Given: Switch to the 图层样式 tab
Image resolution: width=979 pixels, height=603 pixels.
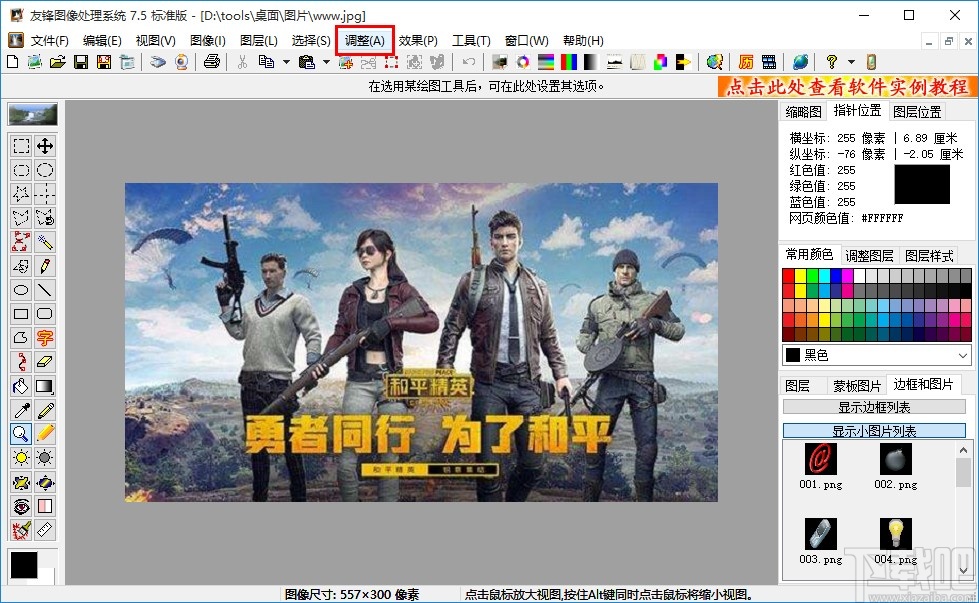Looking at the screenshot, I should [x=929, y=255].
